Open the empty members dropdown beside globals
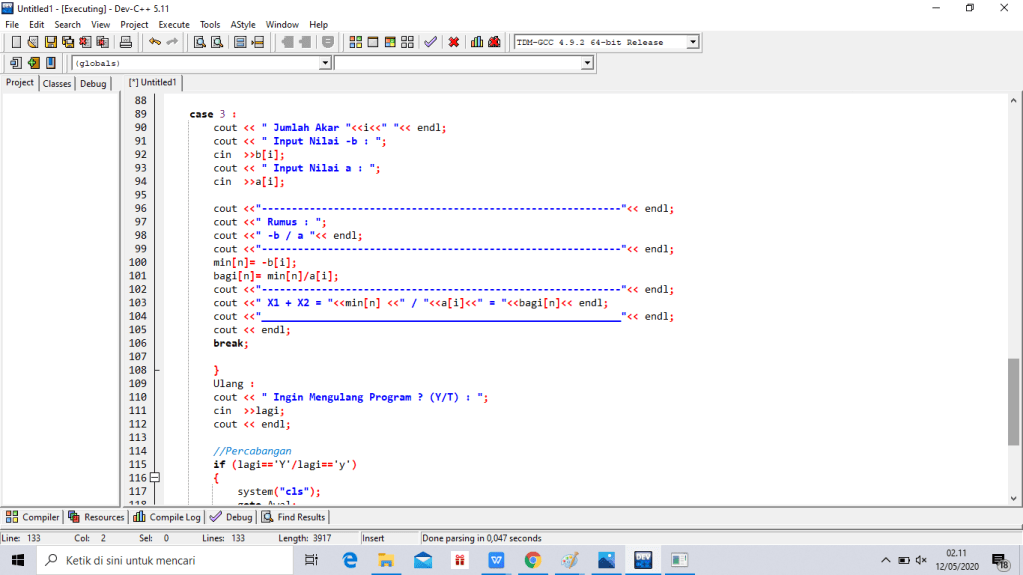 click(587, 63)
